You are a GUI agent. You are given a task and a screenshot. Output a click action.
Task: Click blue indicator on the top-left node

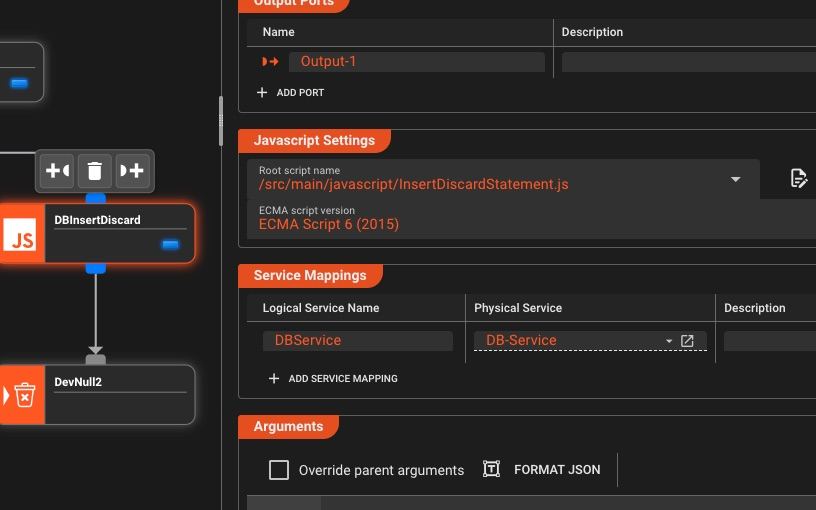pos(19,83)
